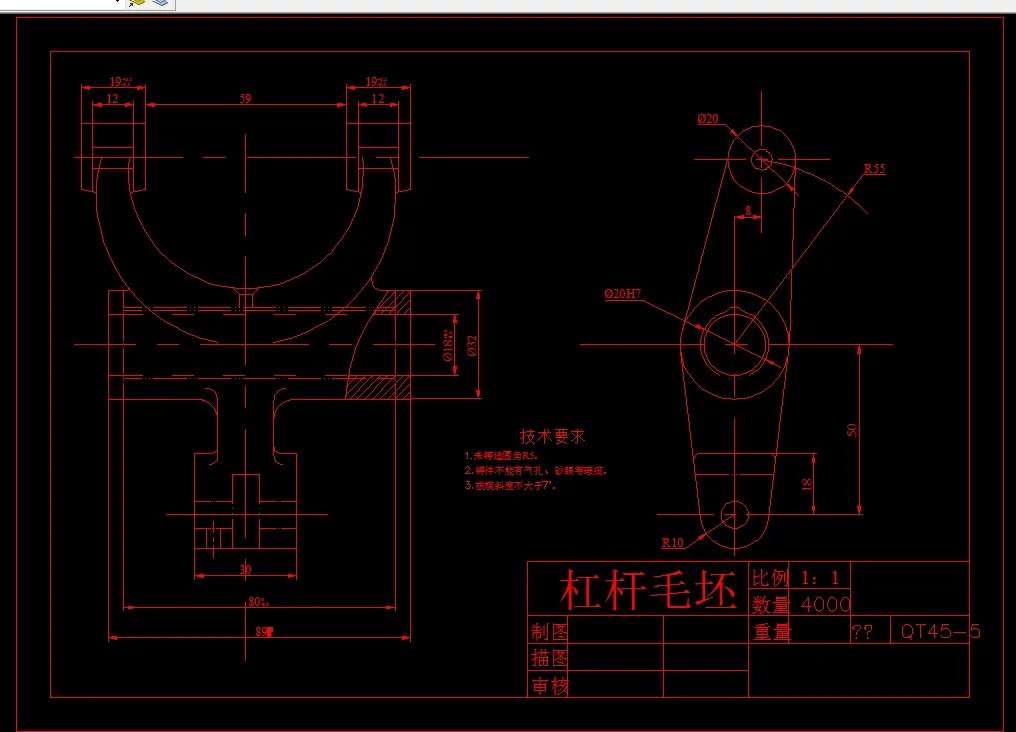Select the R10 radius label

pos(673,542)
